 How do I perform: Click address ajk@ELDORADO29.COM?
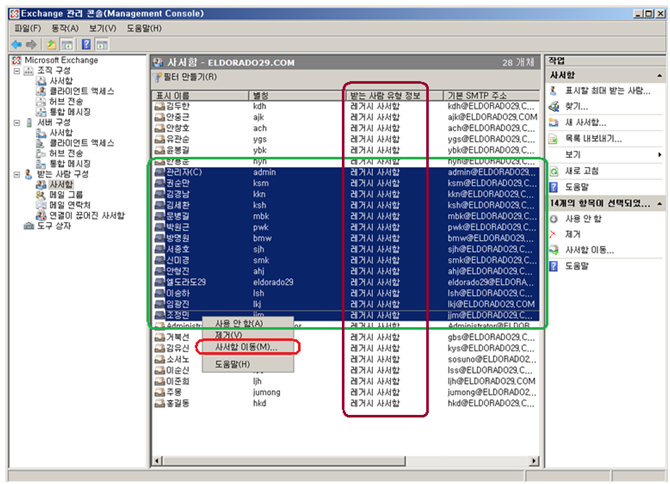click(x=492, y=117)
